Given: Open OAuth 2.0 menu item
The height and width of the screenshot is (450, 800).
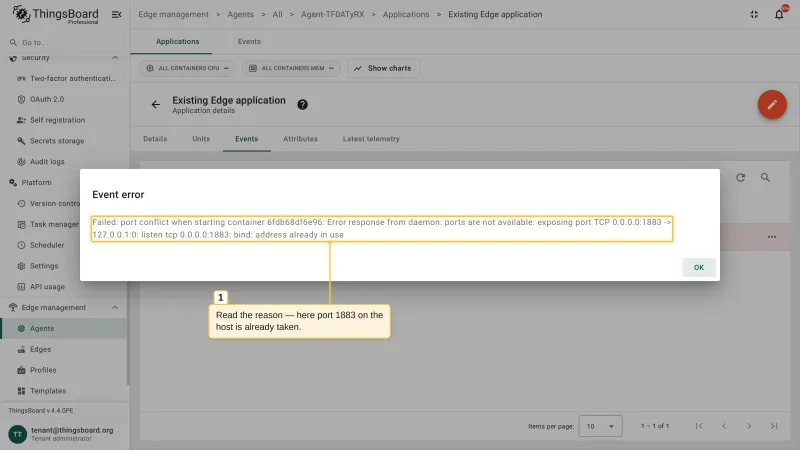Looking at the screenshot, I should point(64,99).
